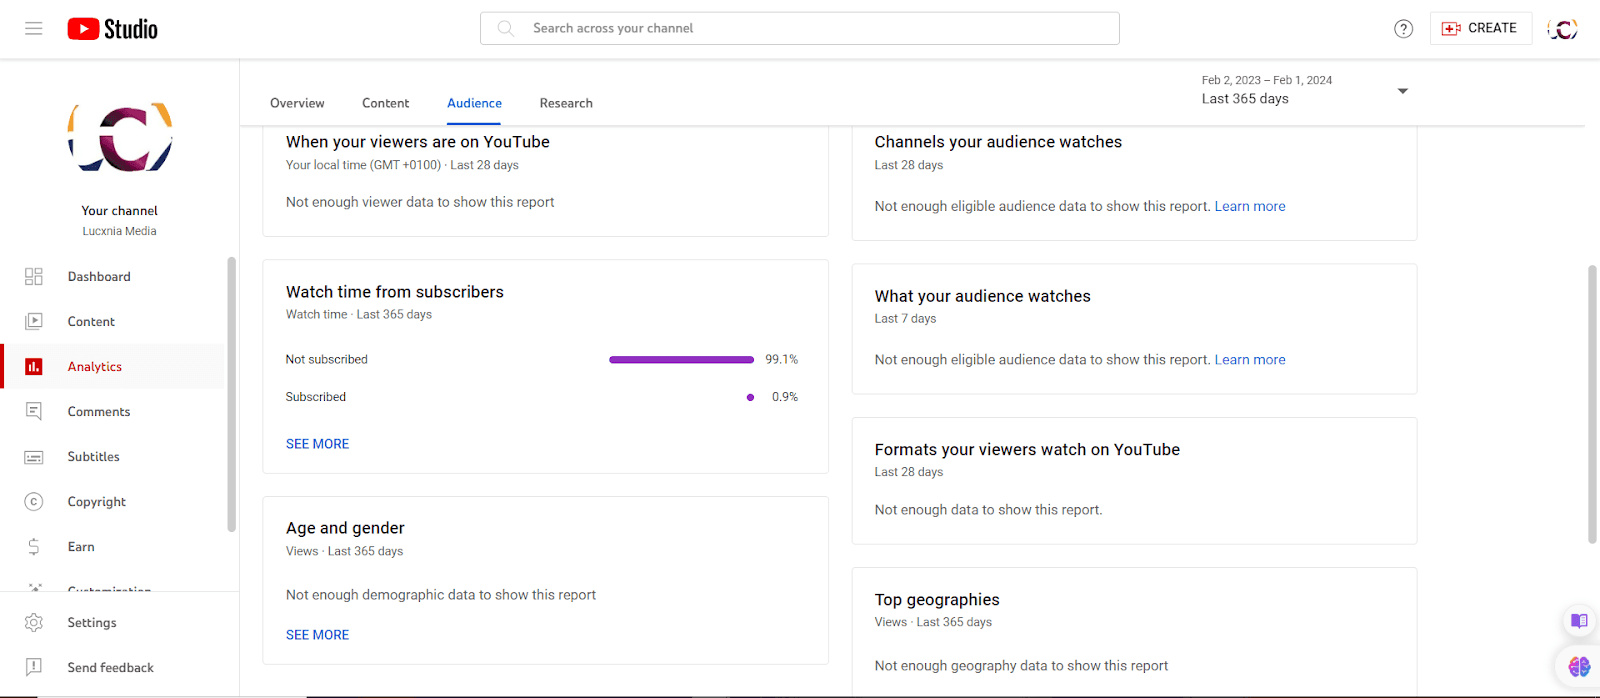Switch to the Overview tab

pos(297,103)
